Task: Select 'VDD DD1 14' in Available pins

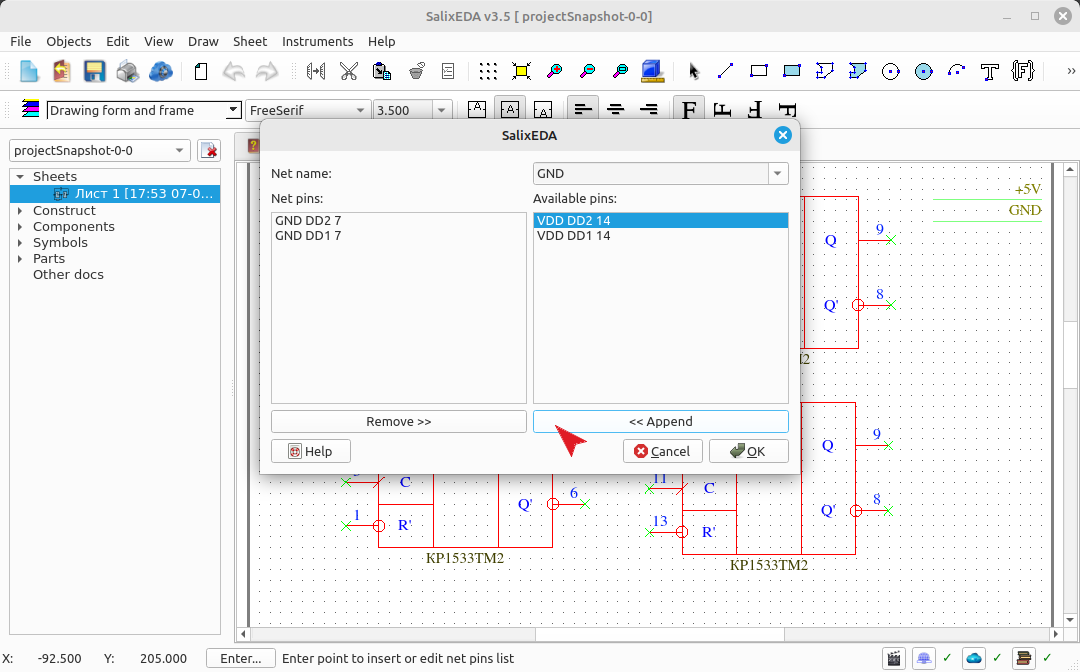Action: pyautogui.click(x=661, y=235)
